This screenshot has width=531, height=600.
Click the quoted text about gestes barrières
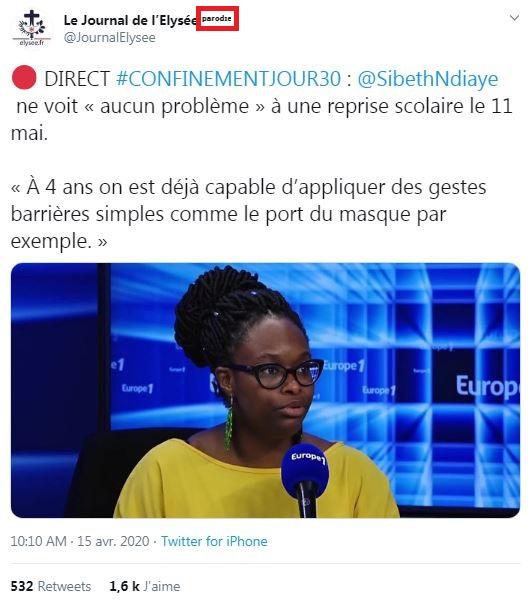tap(249, 214)
